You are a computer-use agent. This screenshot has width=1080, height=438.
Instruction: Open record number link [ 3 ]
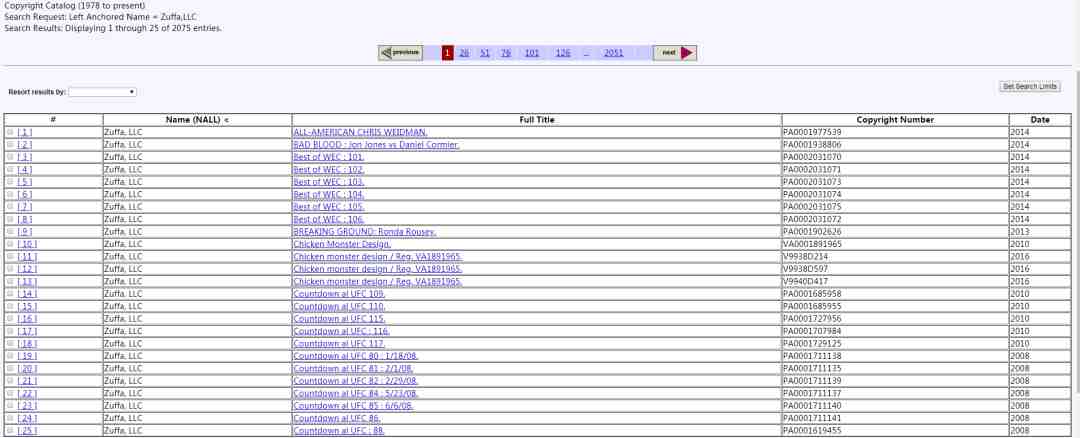[25, 157]
